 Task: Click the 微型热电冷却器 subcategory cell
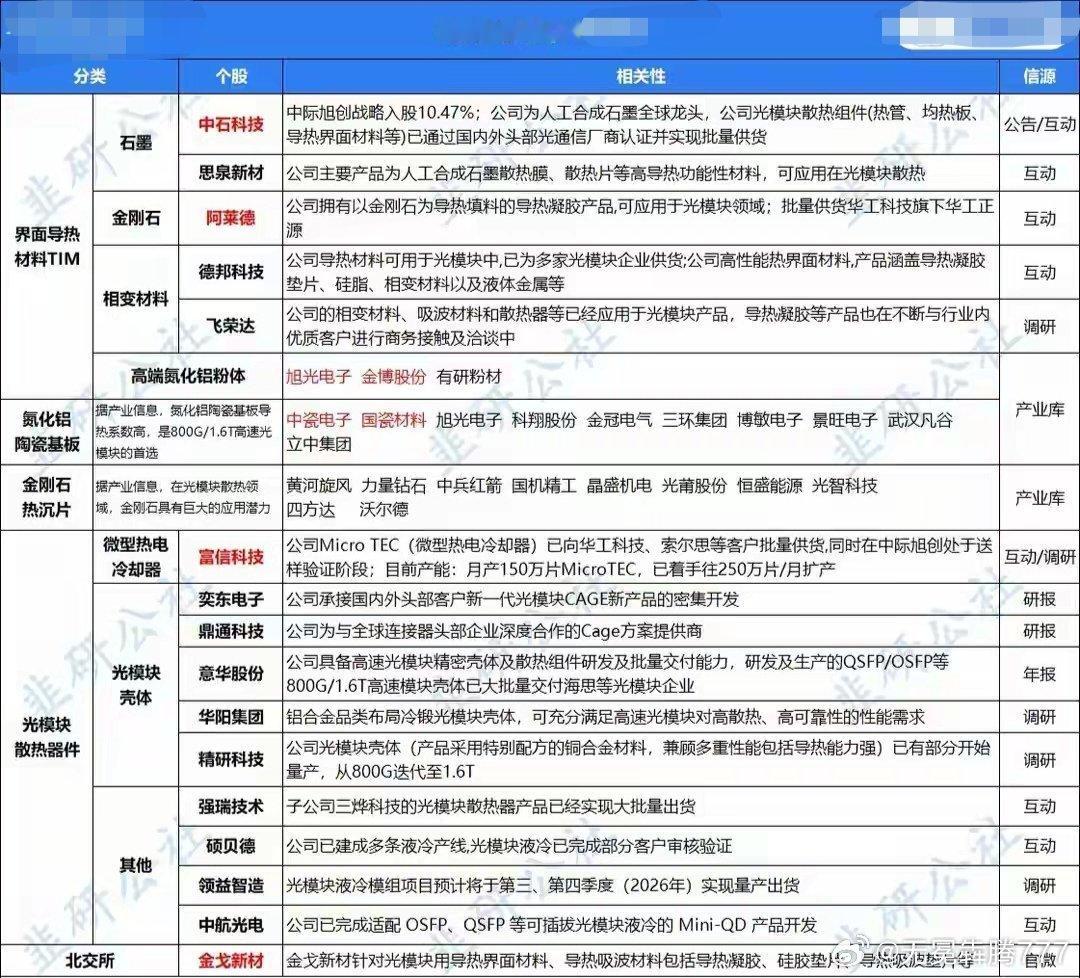[136, 557]
